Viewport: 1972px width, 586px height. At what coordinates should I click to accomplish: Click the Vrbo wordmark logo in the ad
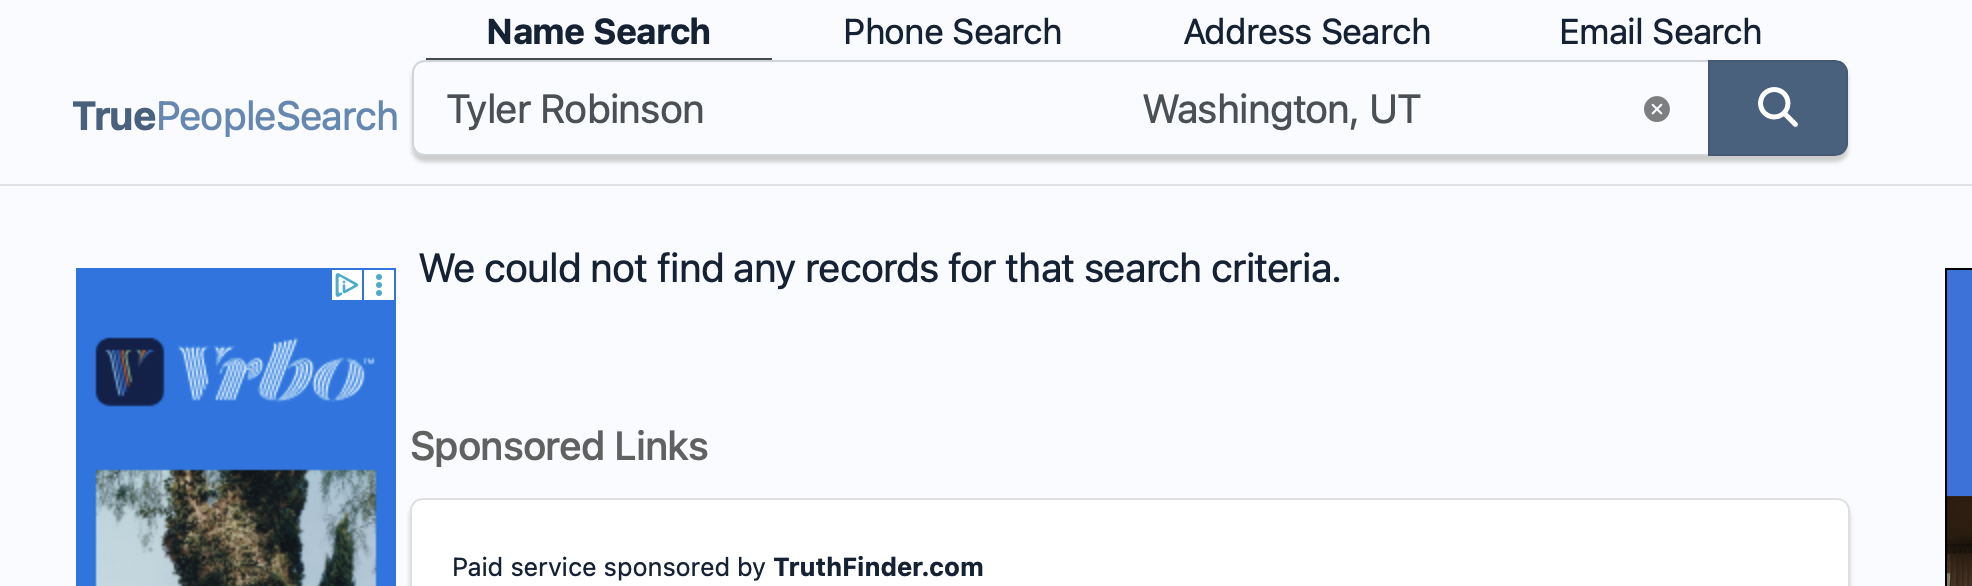(275, 372)
